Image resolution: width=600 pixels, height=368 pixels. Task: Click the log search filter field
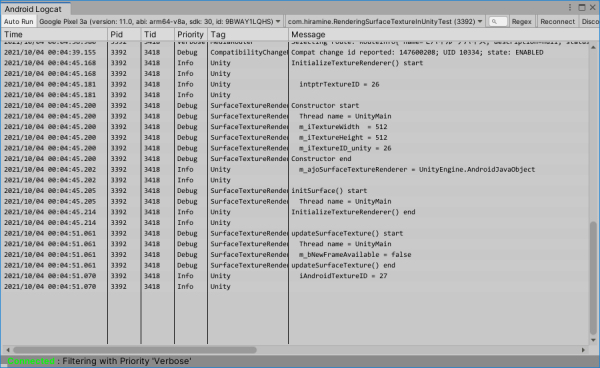pyautogui.click(x=498, y=21)
